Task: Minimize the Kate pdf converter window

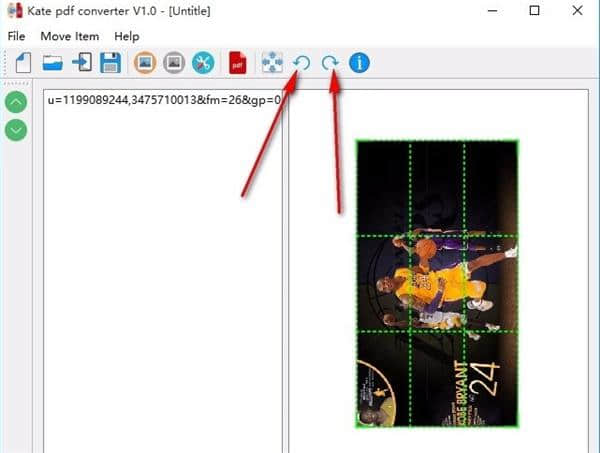Action: (492, 11)
